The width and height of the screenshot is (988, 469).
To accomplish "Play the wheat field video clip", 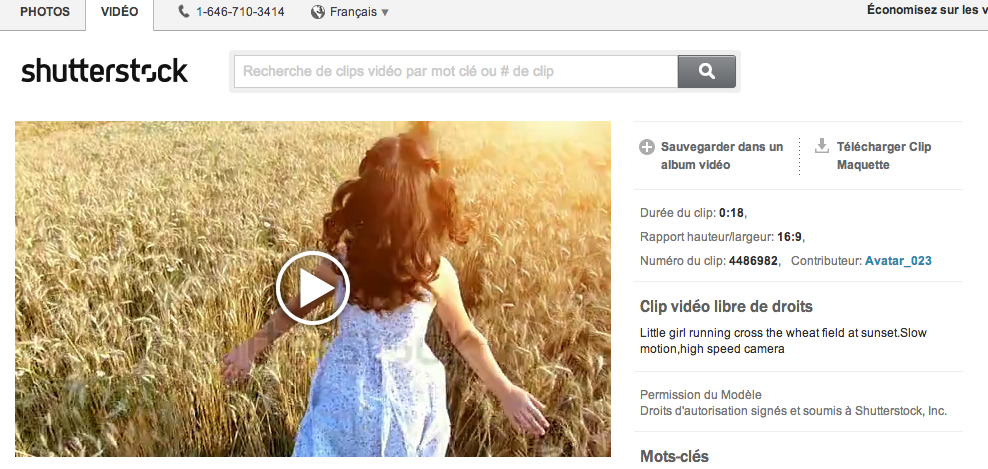I will 312,288.
